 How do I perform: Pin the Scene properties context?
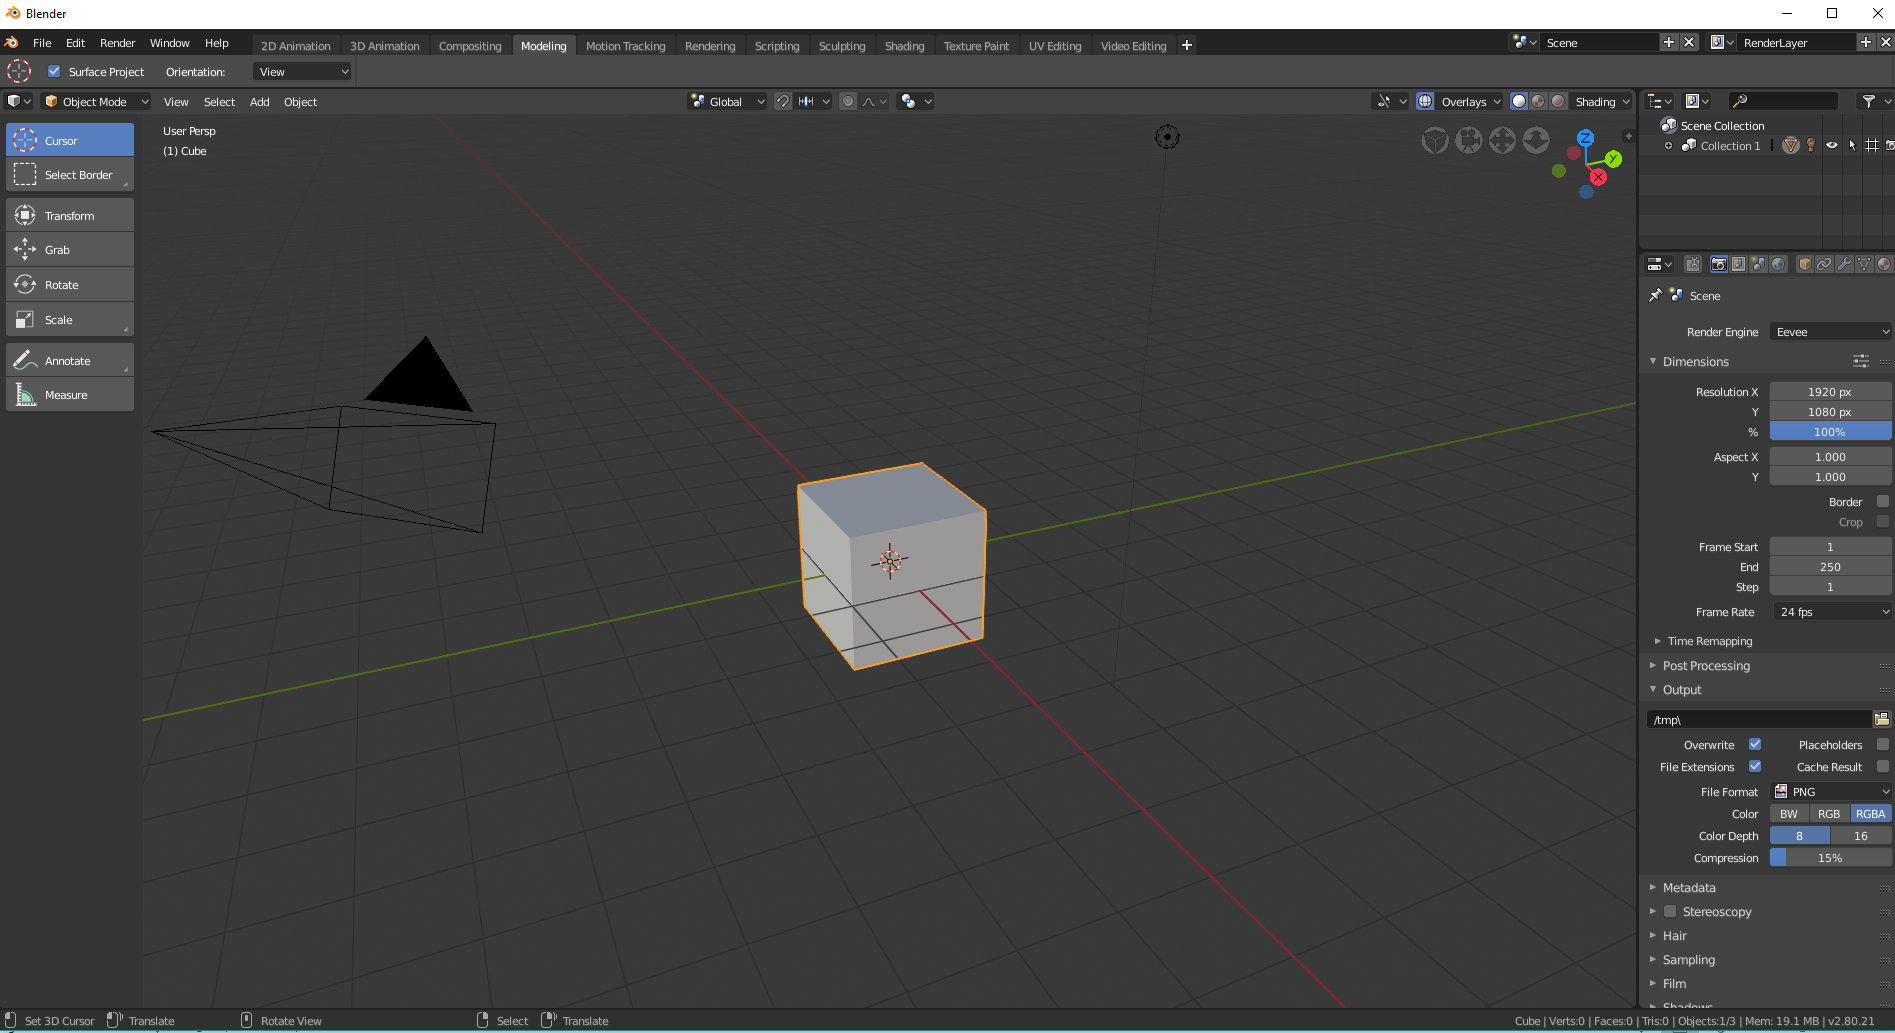pos(1655,295)
